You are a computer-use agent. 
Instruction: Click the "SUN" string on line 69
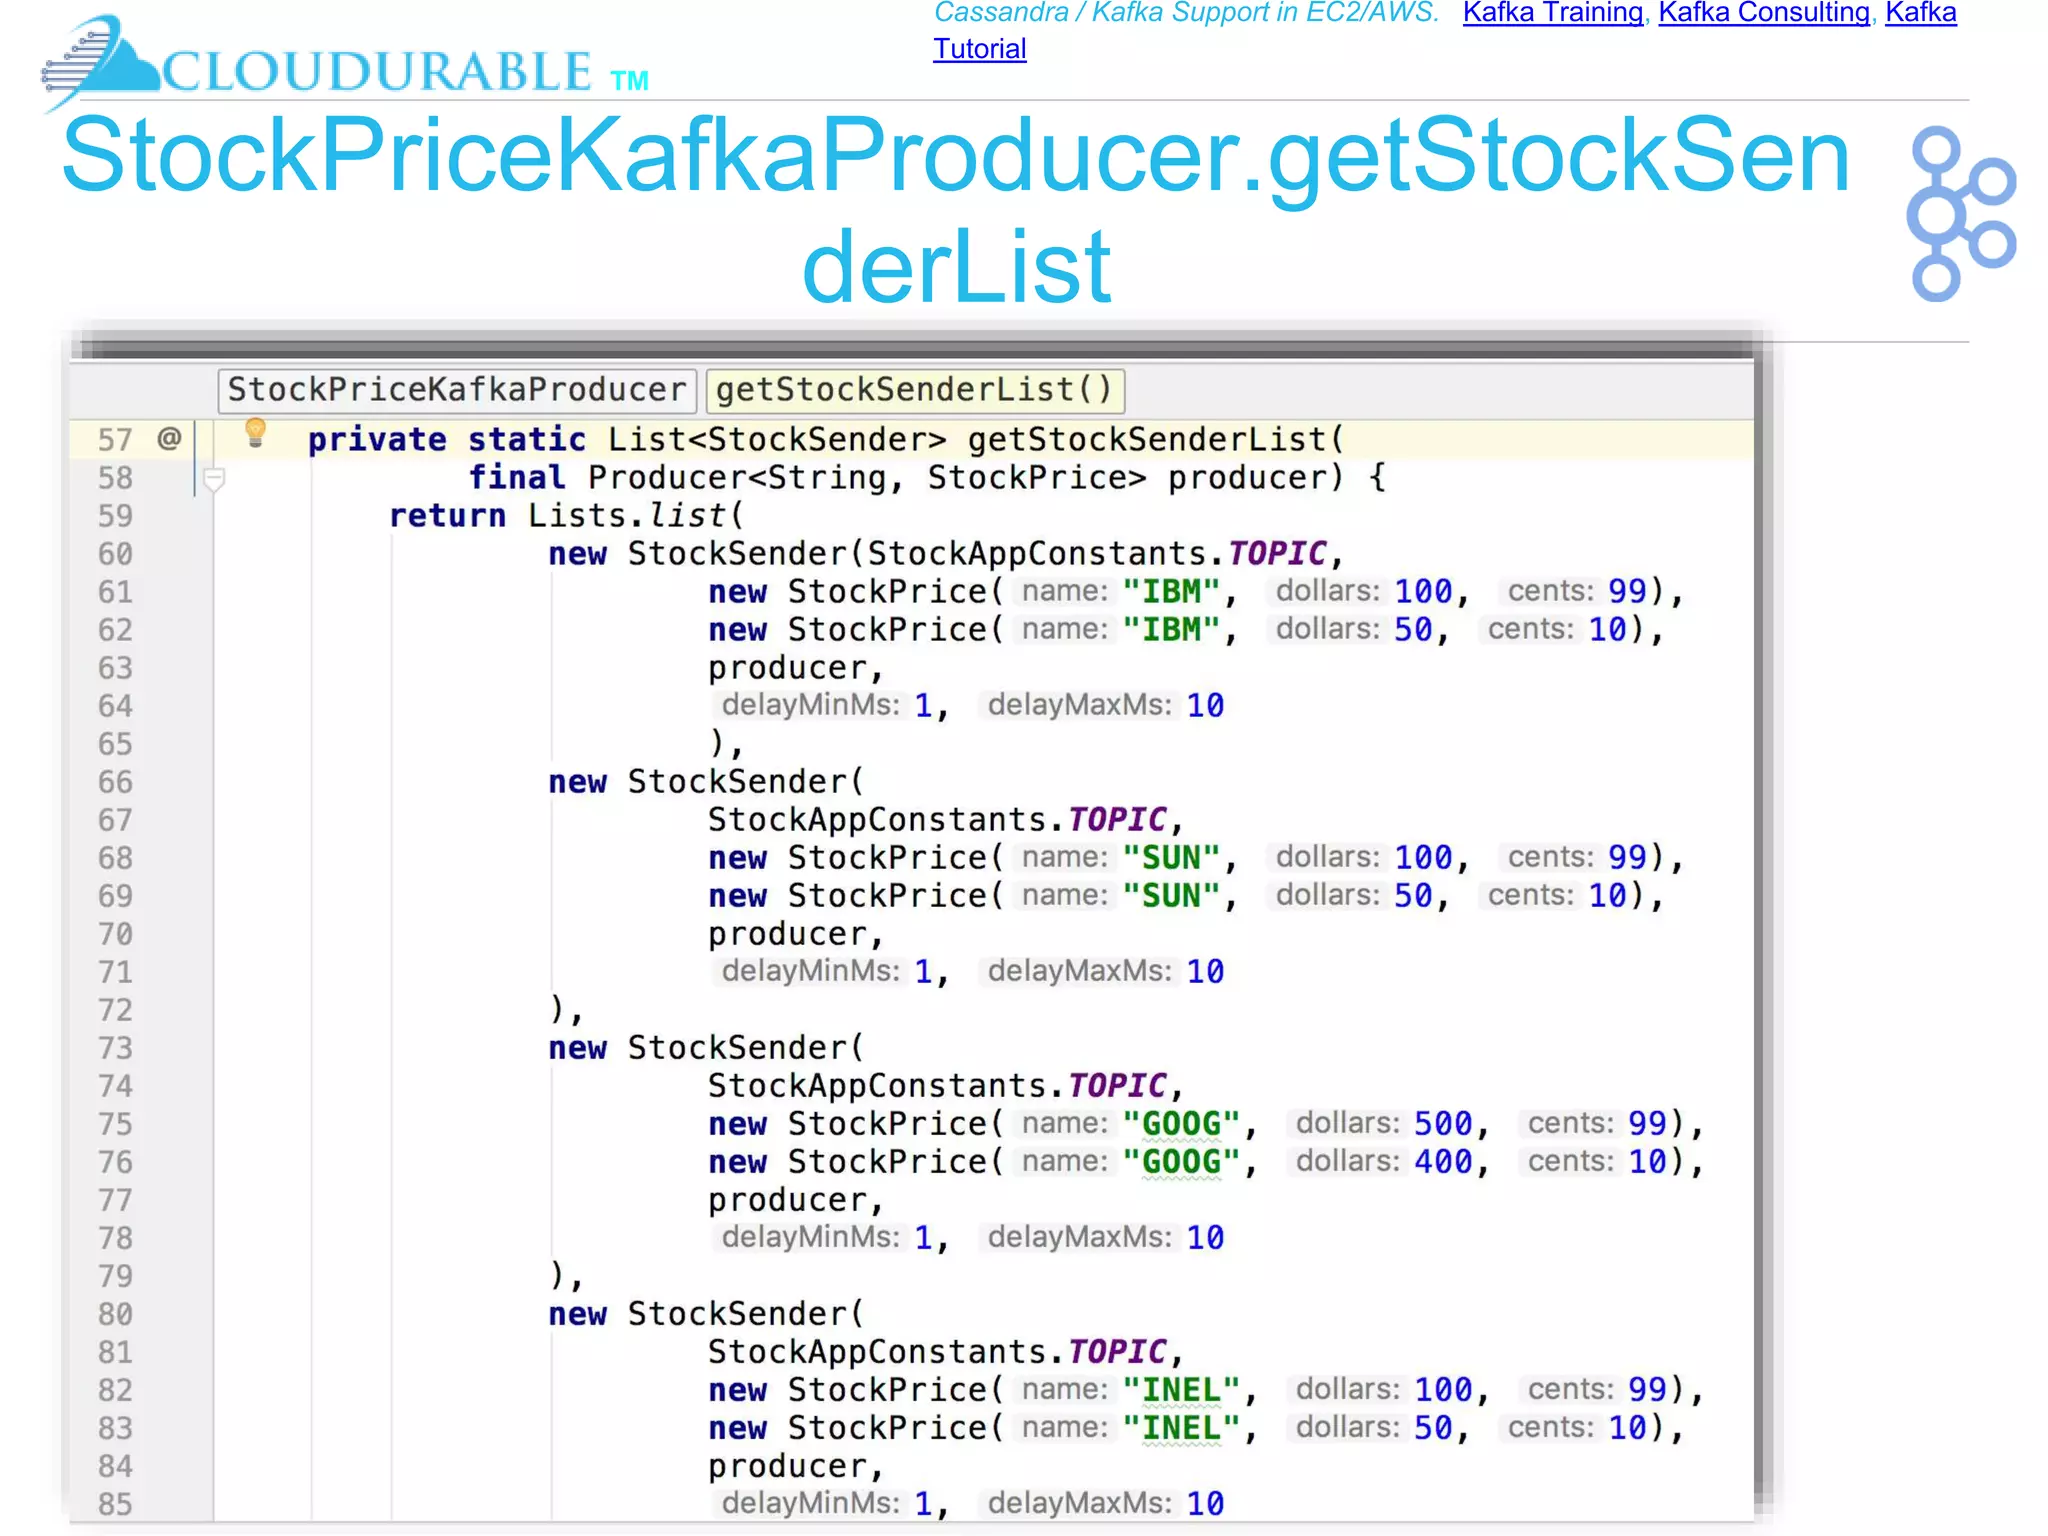click(x=1171, y=896)
